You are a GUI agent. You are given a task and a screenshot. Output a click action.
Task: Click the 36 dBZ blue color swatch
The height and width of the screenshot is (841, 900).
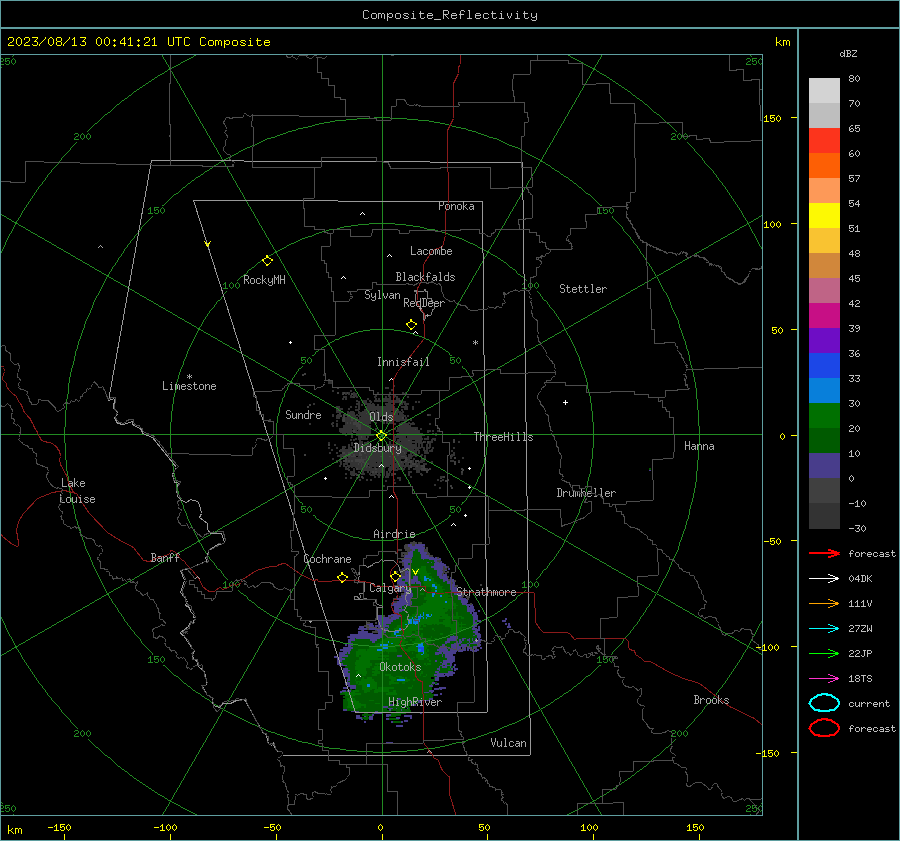coord(824,366)
